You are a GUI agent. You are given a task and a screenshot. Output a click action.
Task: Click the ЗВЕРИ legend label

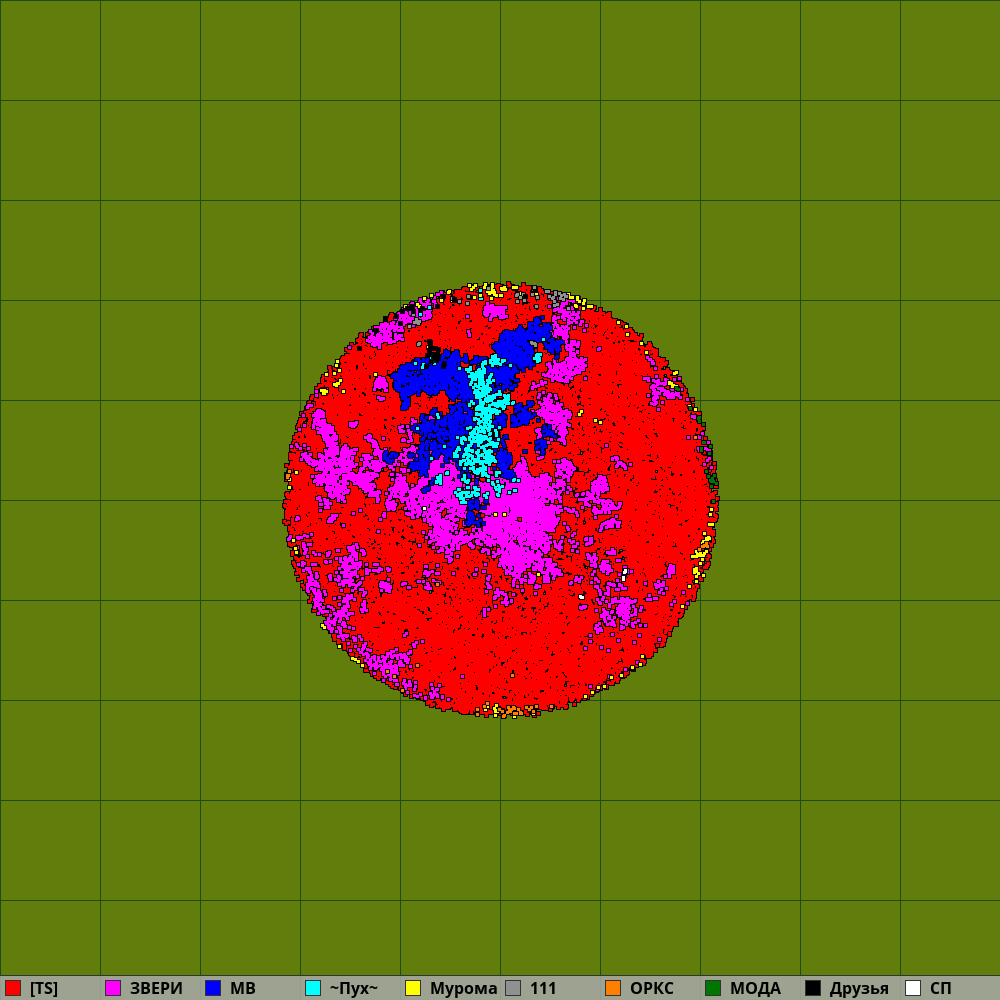pos(156,989)
